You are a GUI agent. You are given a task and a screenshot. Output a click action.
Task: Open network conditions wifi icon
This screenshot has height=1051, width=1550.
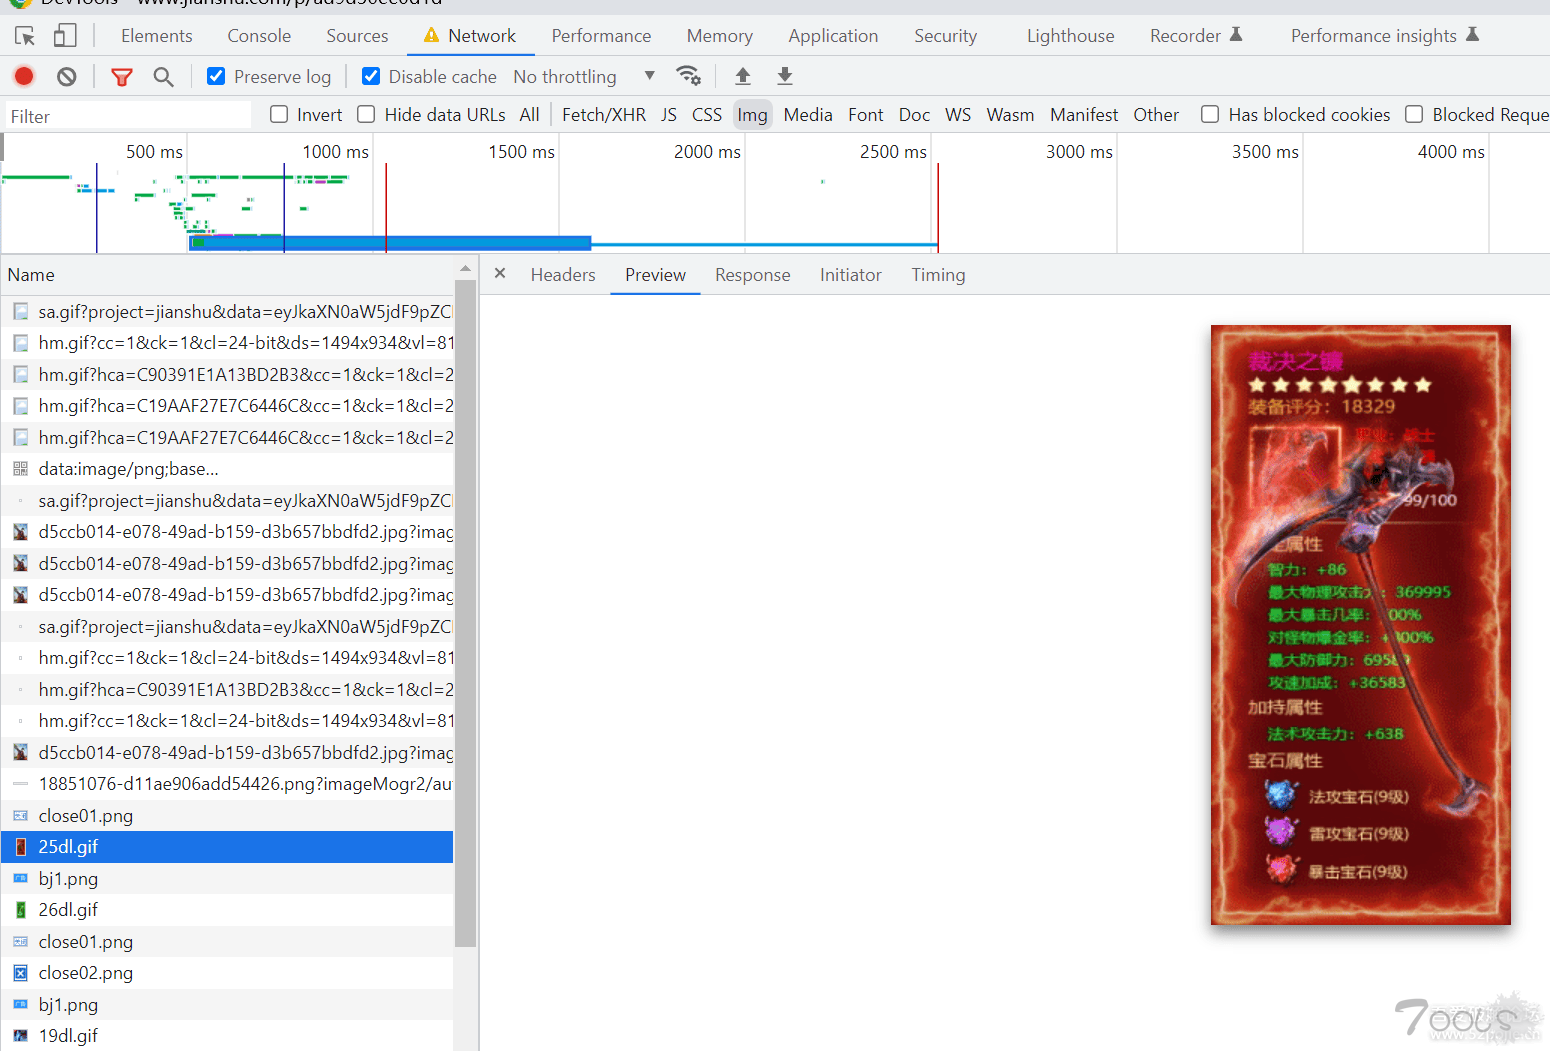689,76
